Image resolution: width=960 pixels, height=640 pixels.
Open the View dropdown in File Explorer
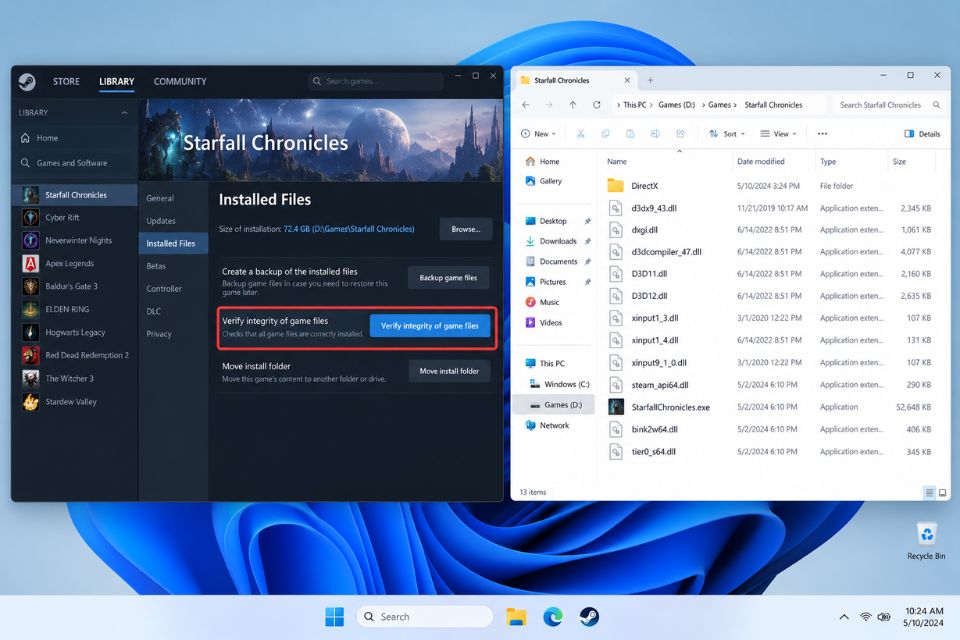[x=778, y=134]
